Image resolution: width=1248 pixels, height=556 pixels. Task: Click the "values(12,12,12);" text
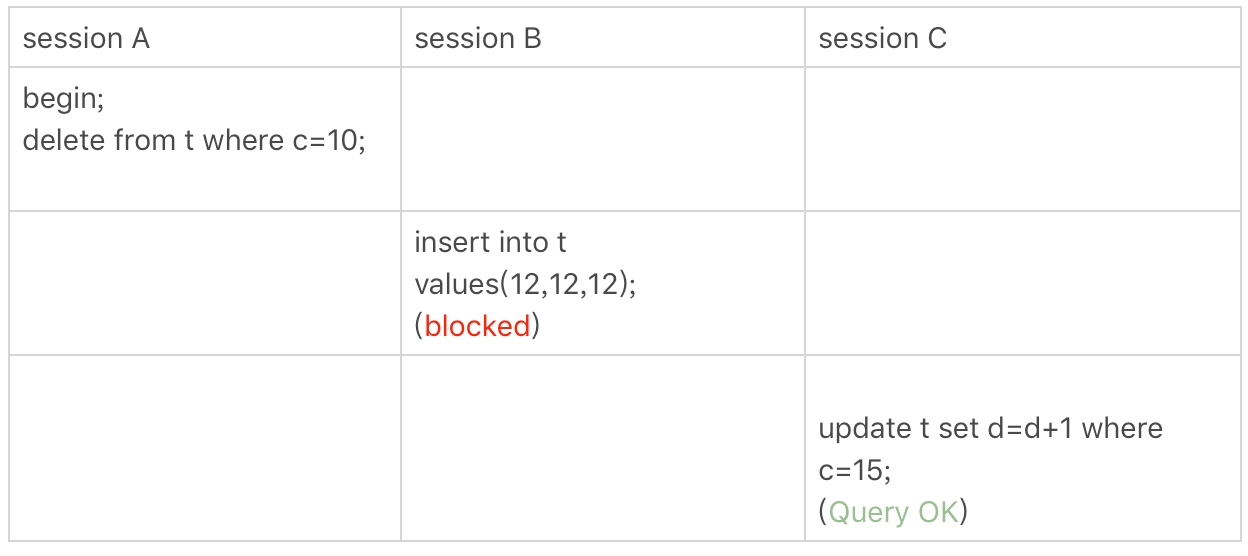[x=526, y=284]
